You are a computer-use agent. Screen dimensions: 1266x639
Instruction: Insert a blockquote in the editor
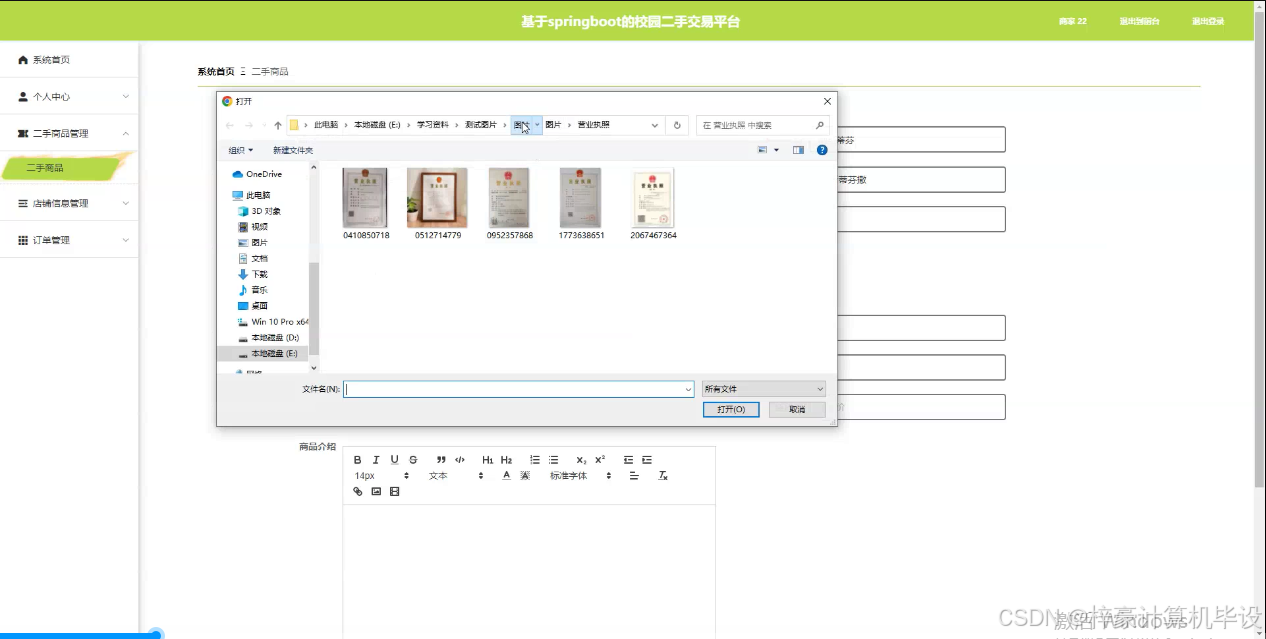441,460
